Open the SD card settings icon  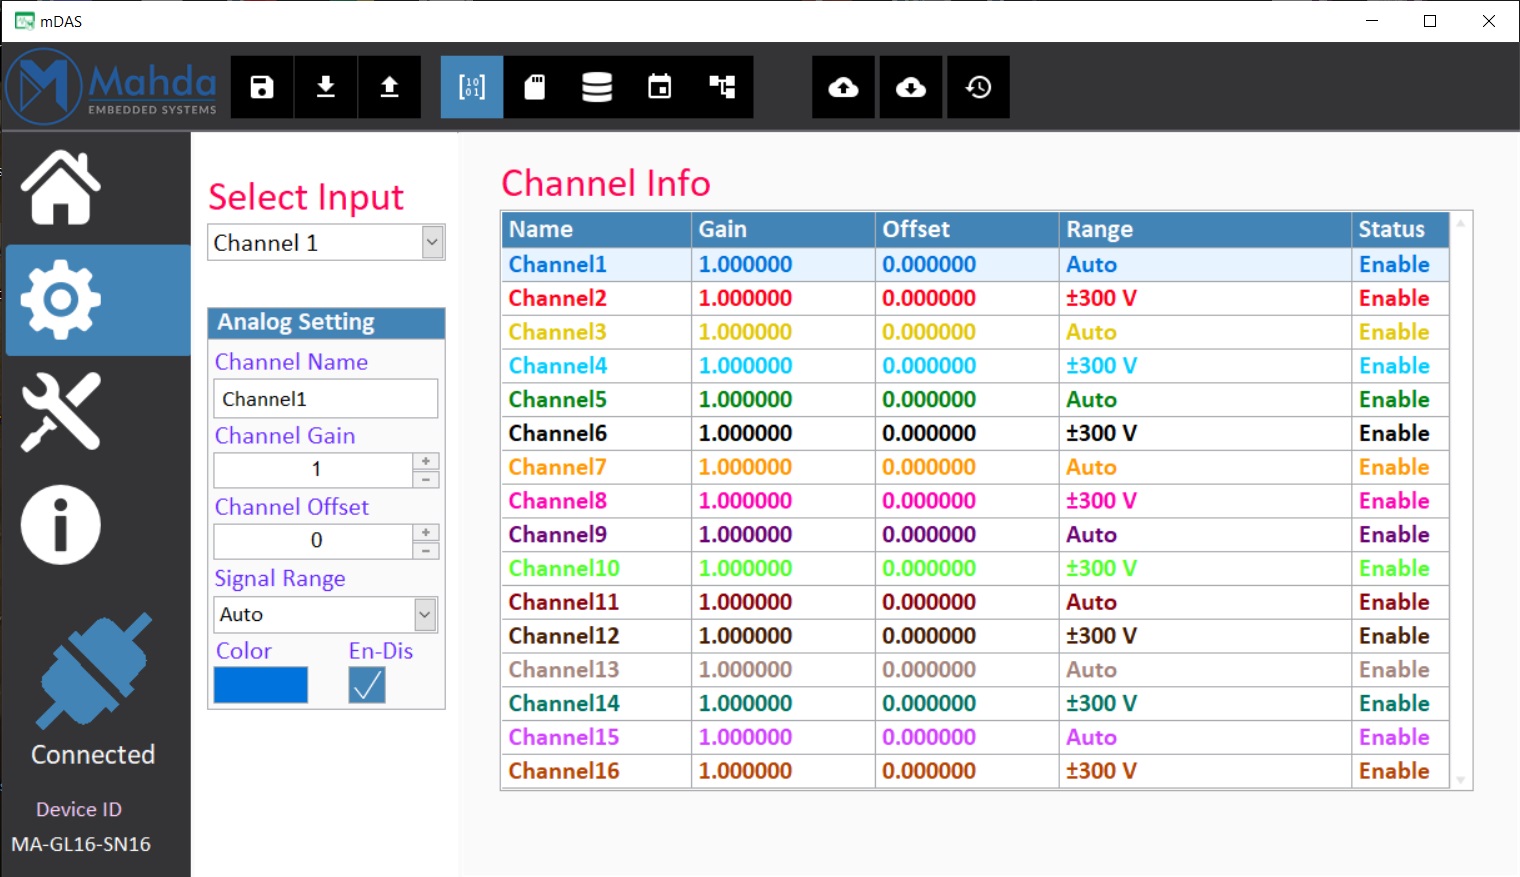[x=535, y=87]
